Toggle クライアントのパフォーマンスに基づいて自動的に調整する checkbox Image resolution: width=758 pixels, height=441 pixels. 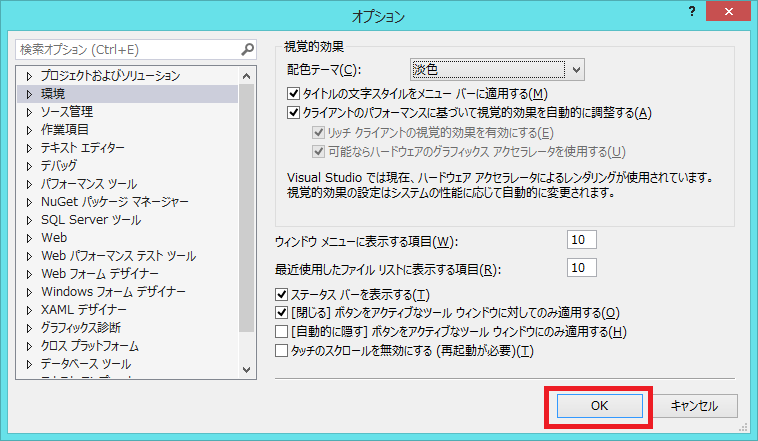(293, 112)
